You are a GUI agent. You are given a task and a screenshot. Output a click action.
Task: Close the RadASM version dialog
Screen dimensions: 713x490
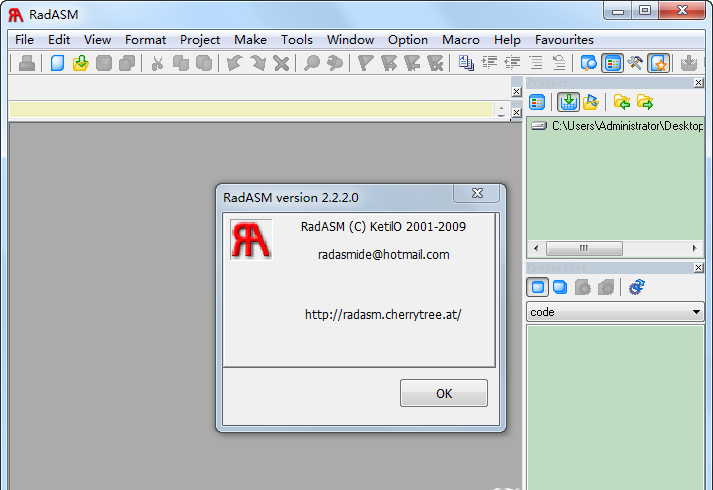coord(477,193)
